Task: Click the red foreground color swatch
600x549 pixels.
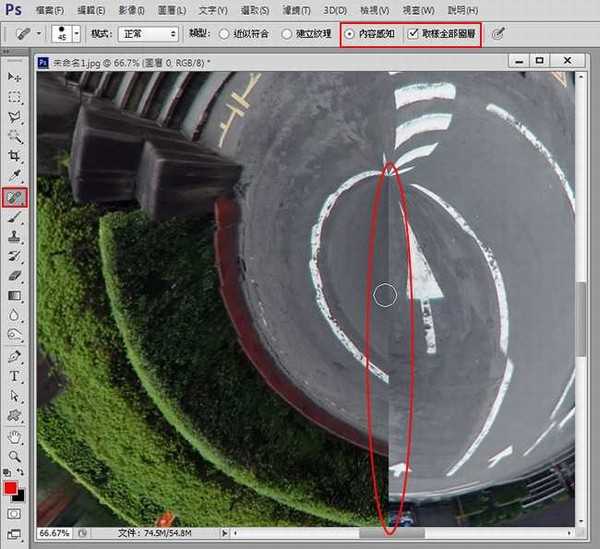Action: [x=12, y=488]
